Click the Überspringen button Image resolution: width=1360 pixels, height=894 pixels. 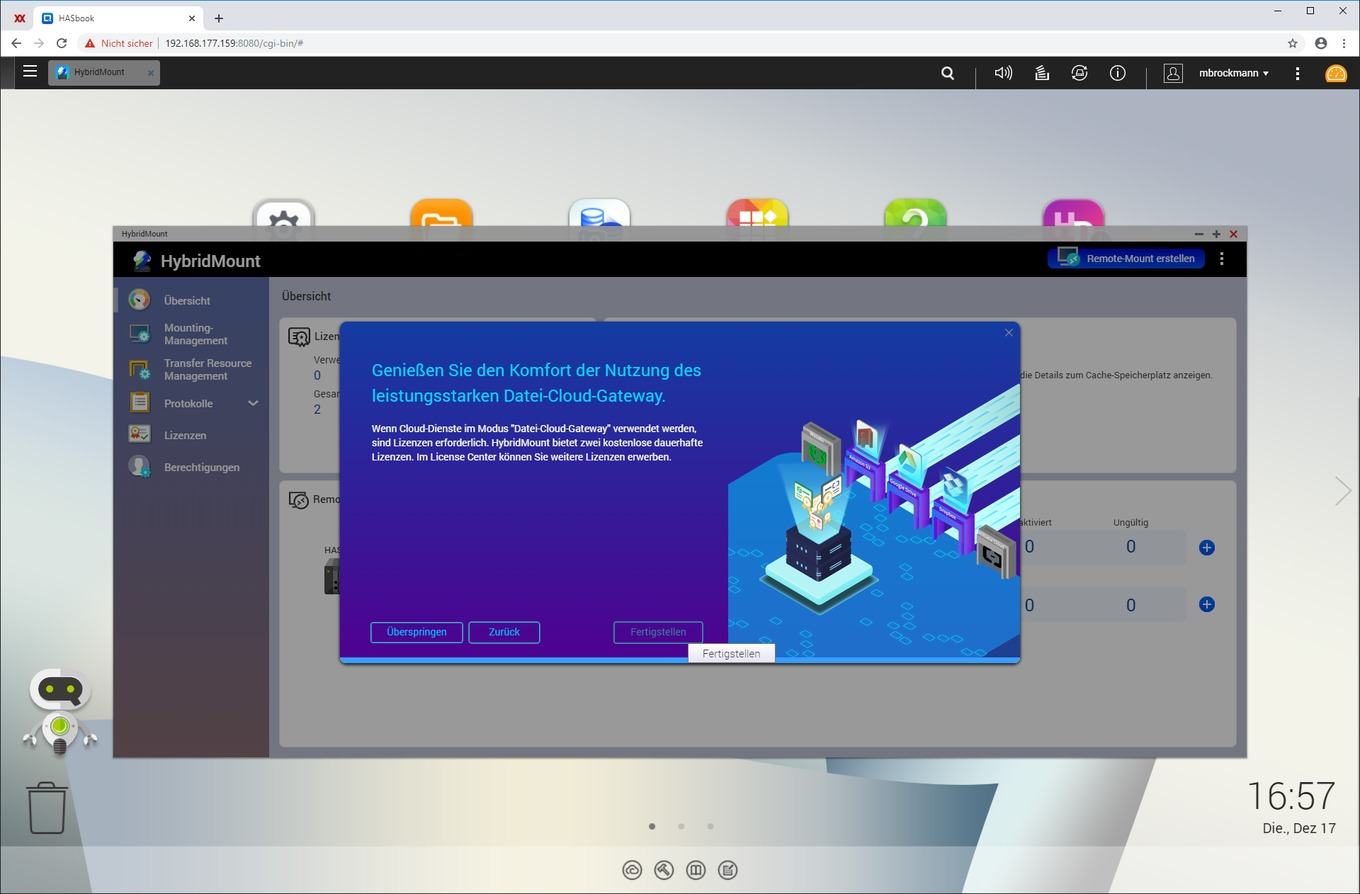tap(416, 632)
